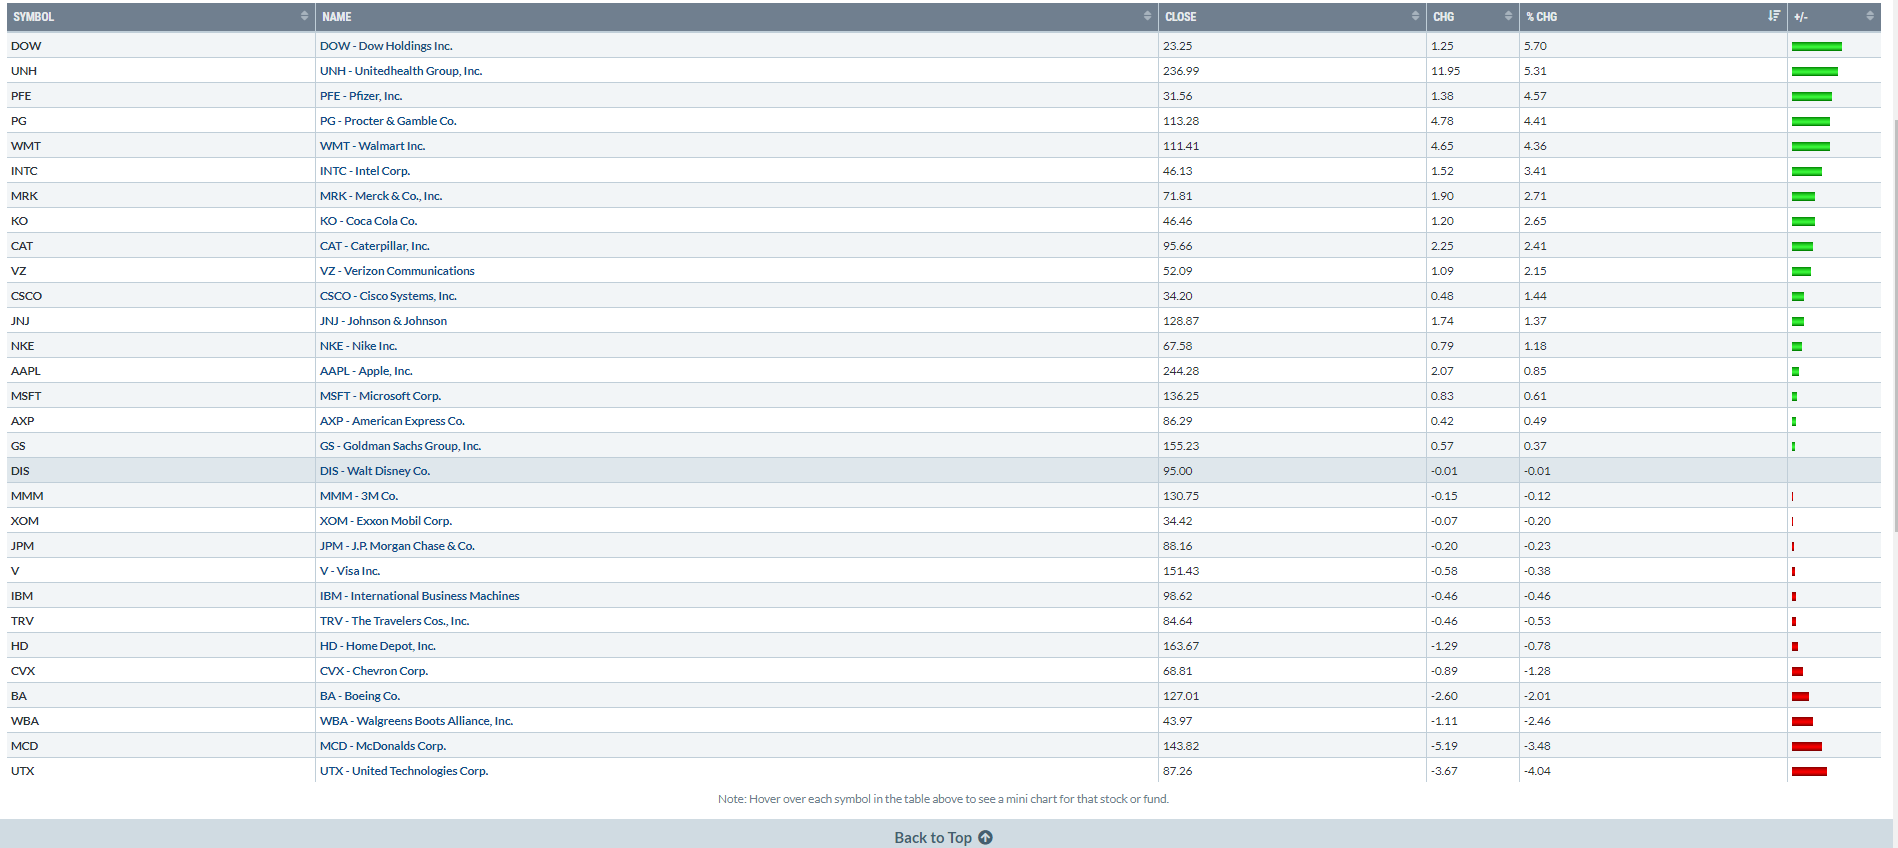Viewport: 1898px width, 848px height.
Task: Click the close price 236.99
Action: coord(1181,71)
